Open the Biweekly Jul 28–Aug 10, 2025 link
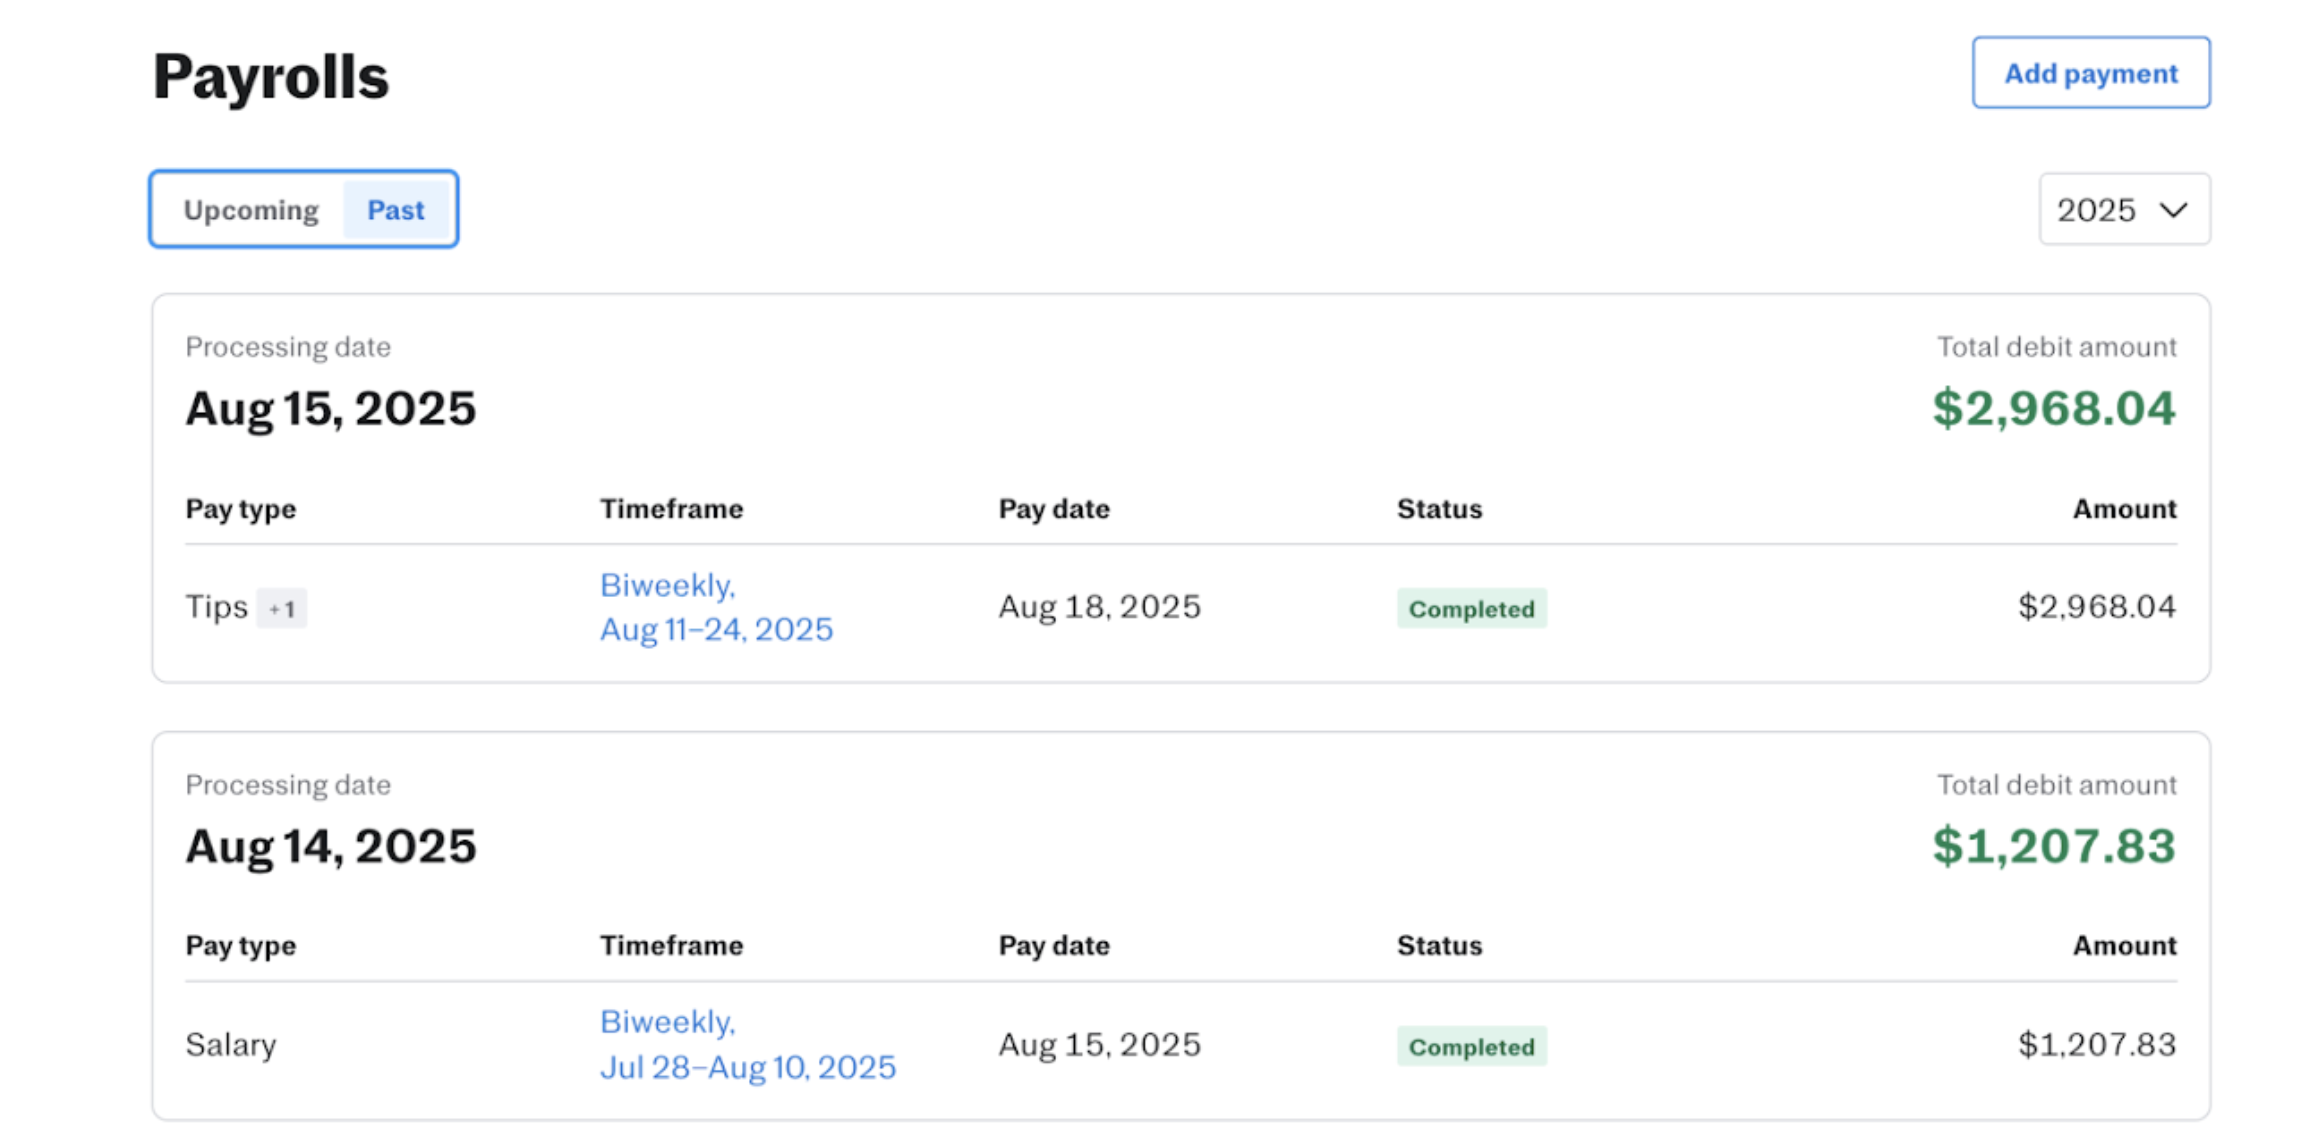The height and width of the screenshot is (1138, 2300). pos(747,1044)
